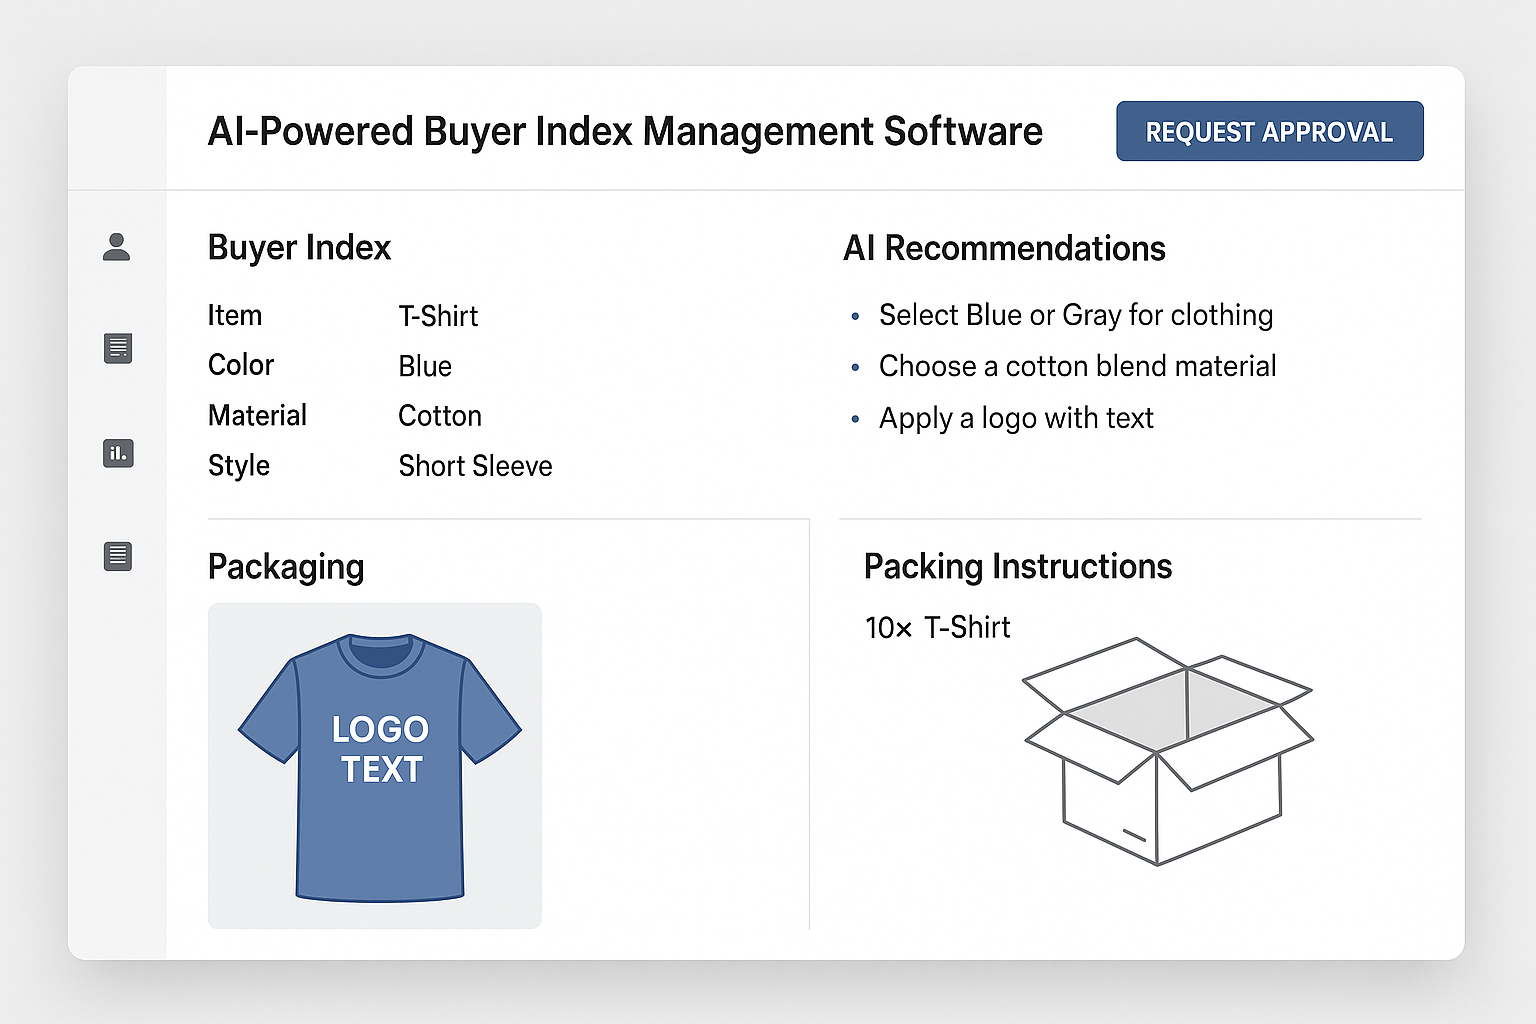Switch to the AI Recommendations section

1004,248
